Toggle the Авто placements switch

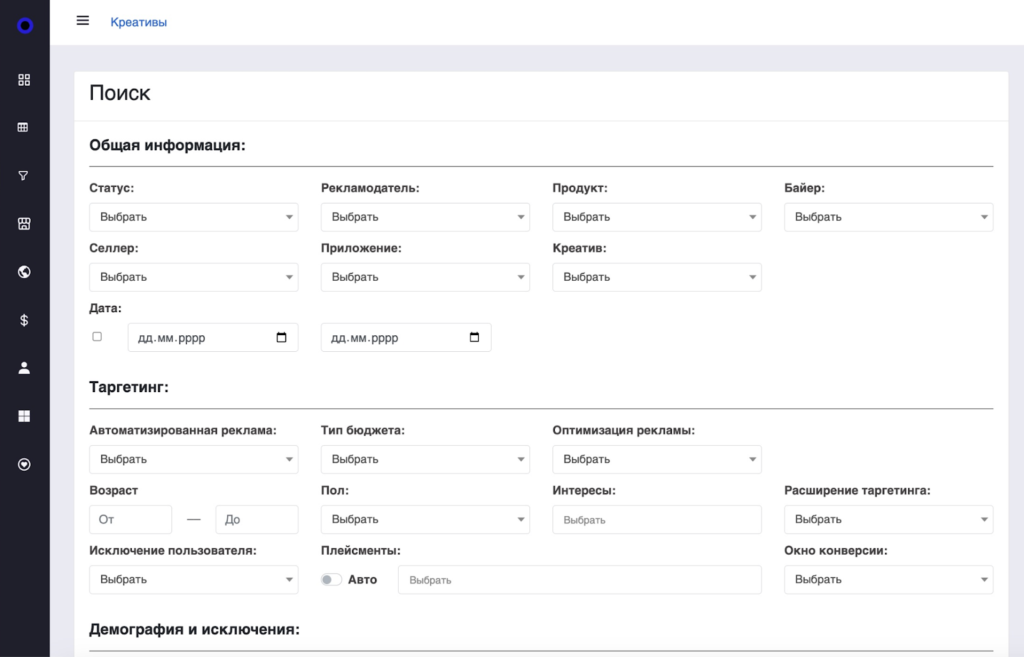coord(331,580)
